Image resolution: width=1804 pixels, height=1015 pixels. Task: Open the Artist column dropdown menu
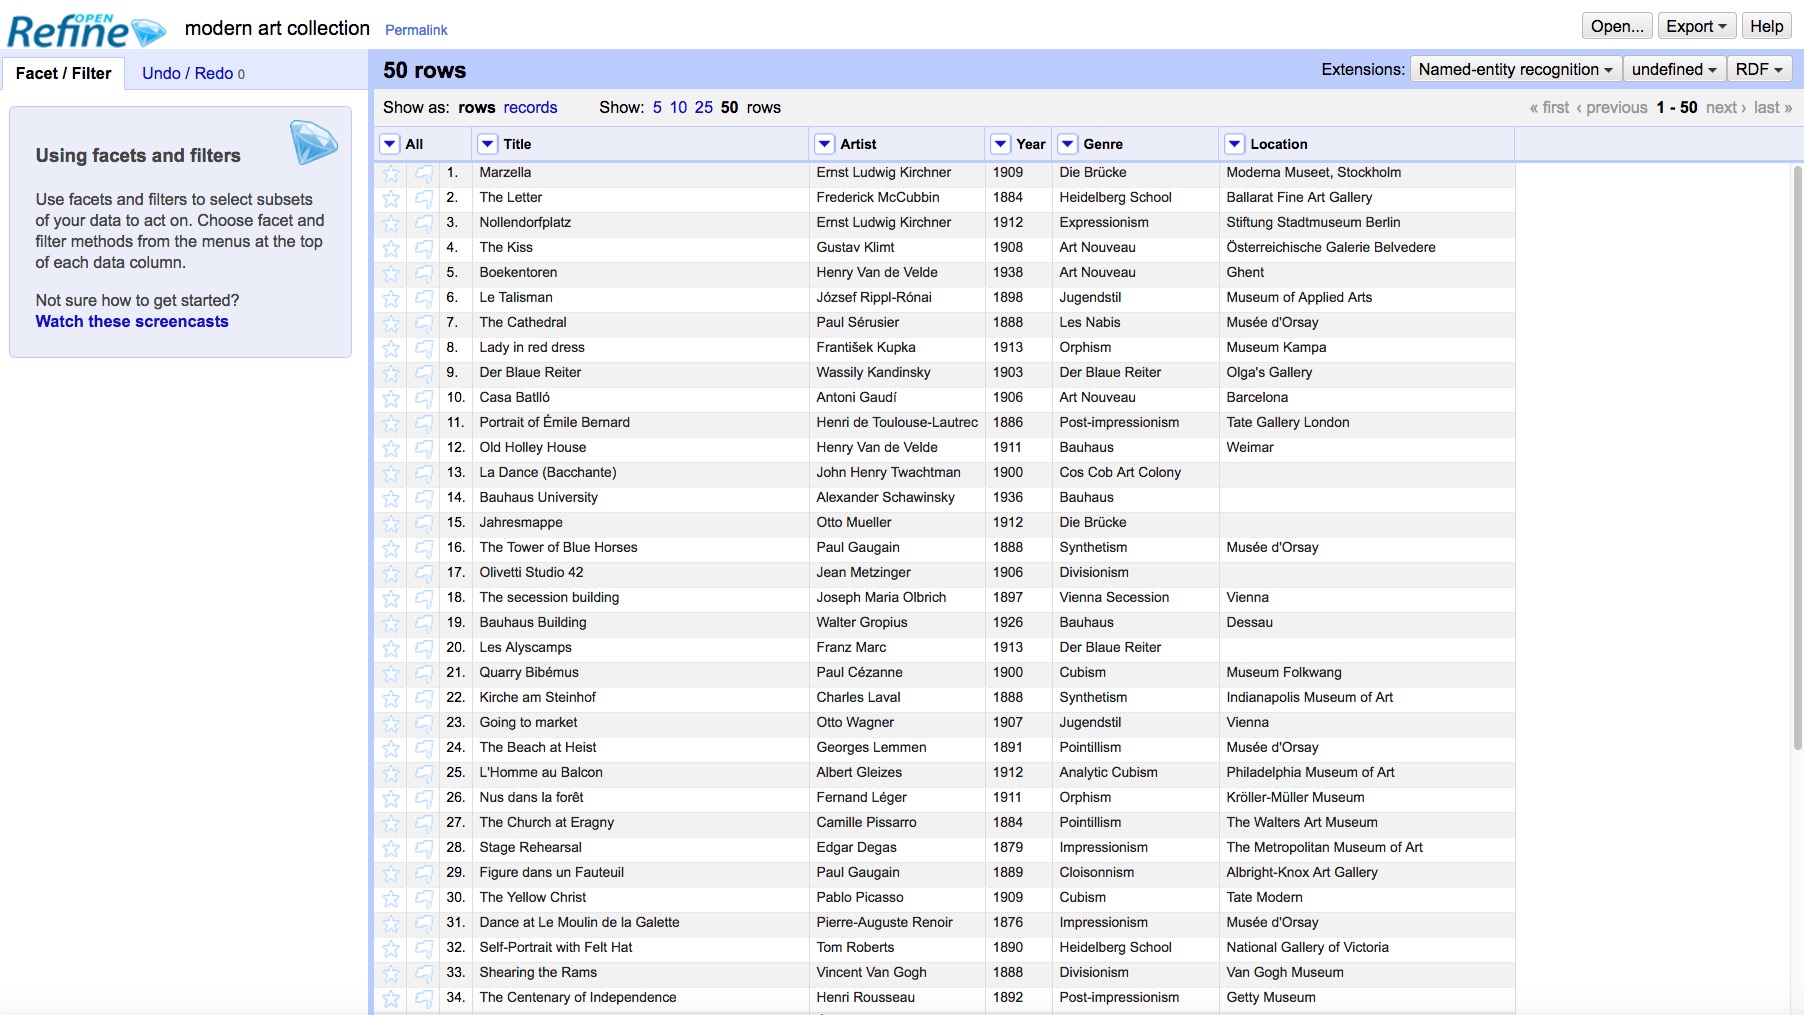824,143
